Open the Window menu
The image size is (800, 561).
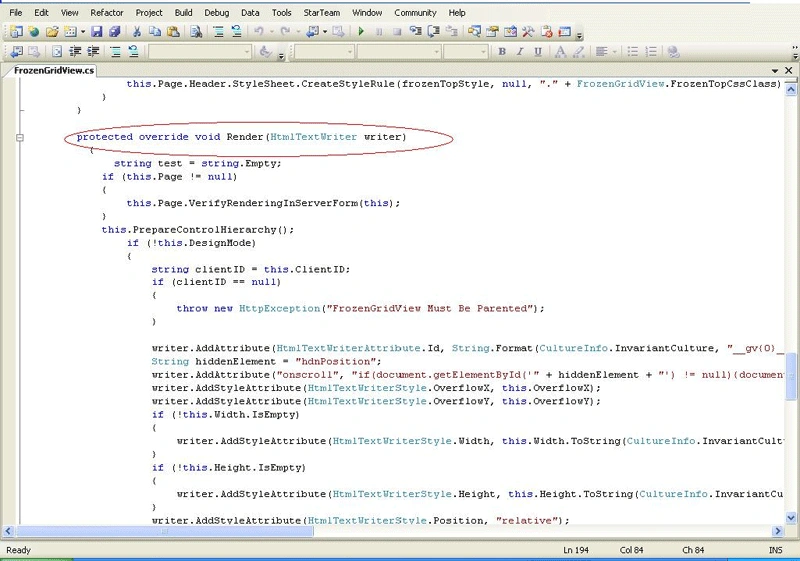[x=367, y=13]
